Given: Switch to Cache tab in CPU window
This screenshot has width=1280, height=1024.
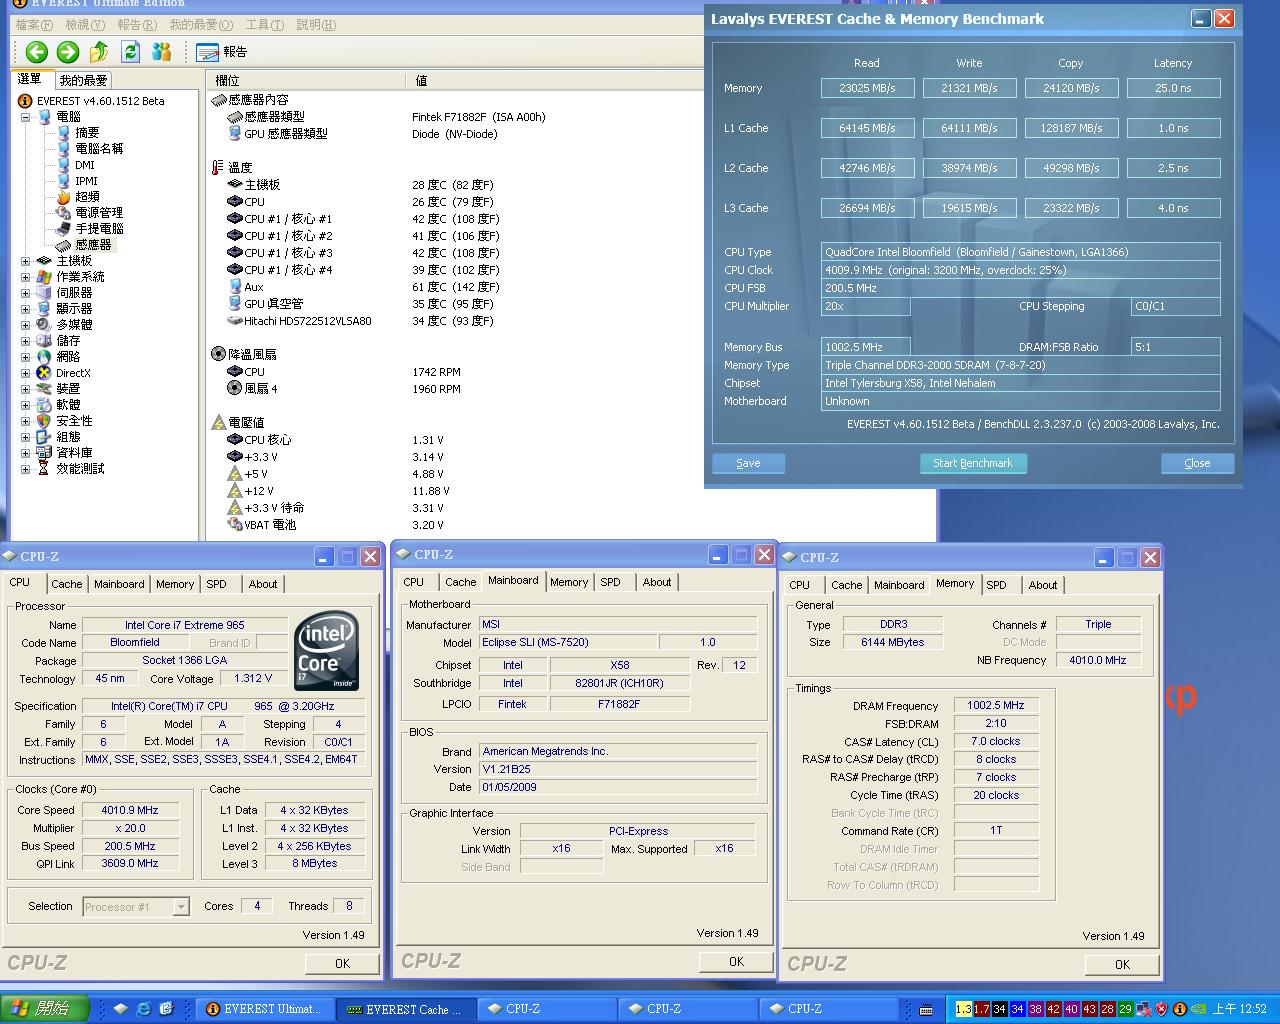Looking at the screenshot, I should 67,584.
